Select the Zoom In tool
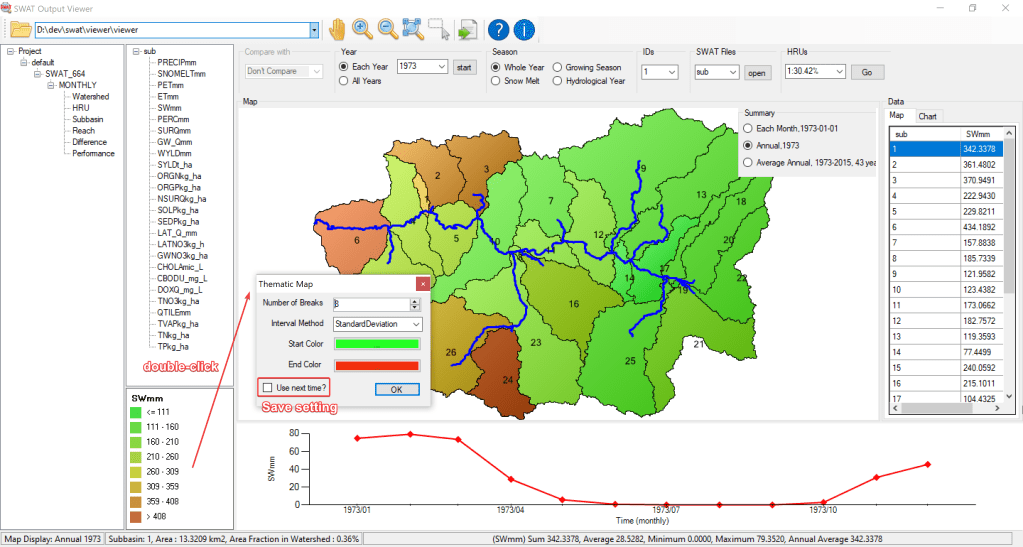Screen dimensions: 1023x547 362,29
